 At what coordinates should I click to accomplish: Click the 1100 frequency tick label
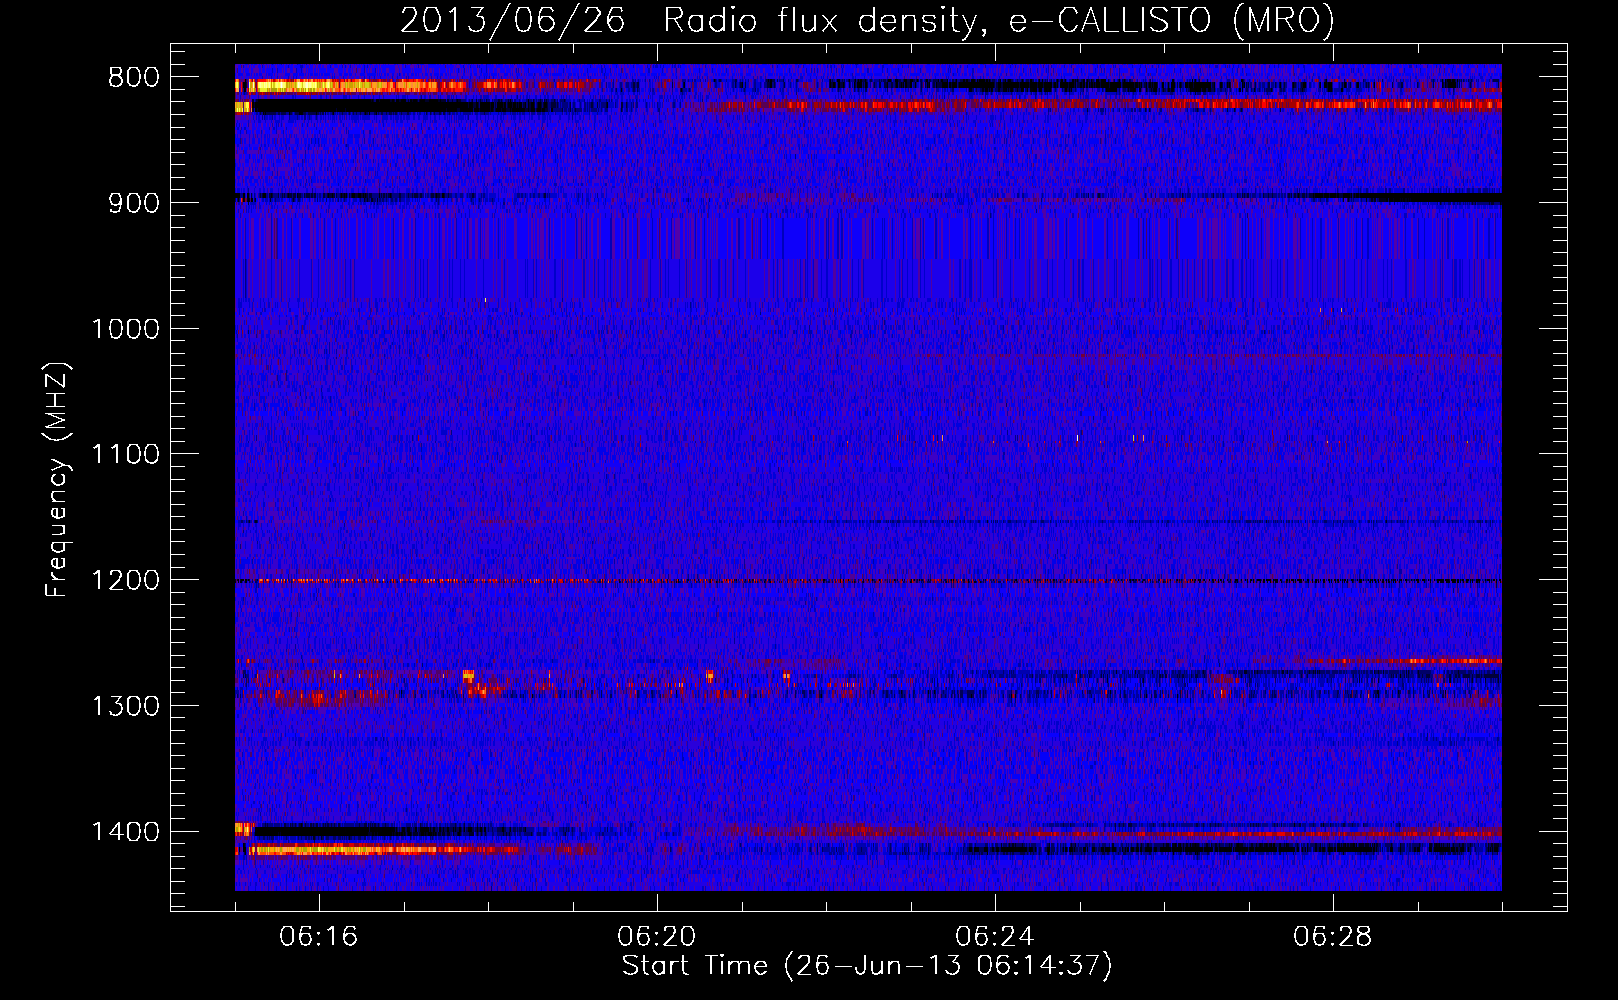[x=125, y=455]
